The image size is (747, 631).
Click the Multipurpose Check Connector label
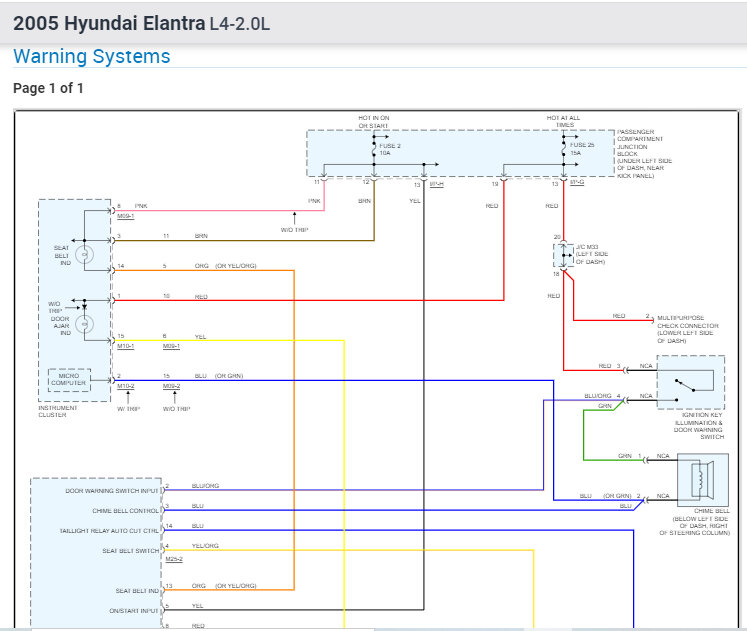(688, 329)
